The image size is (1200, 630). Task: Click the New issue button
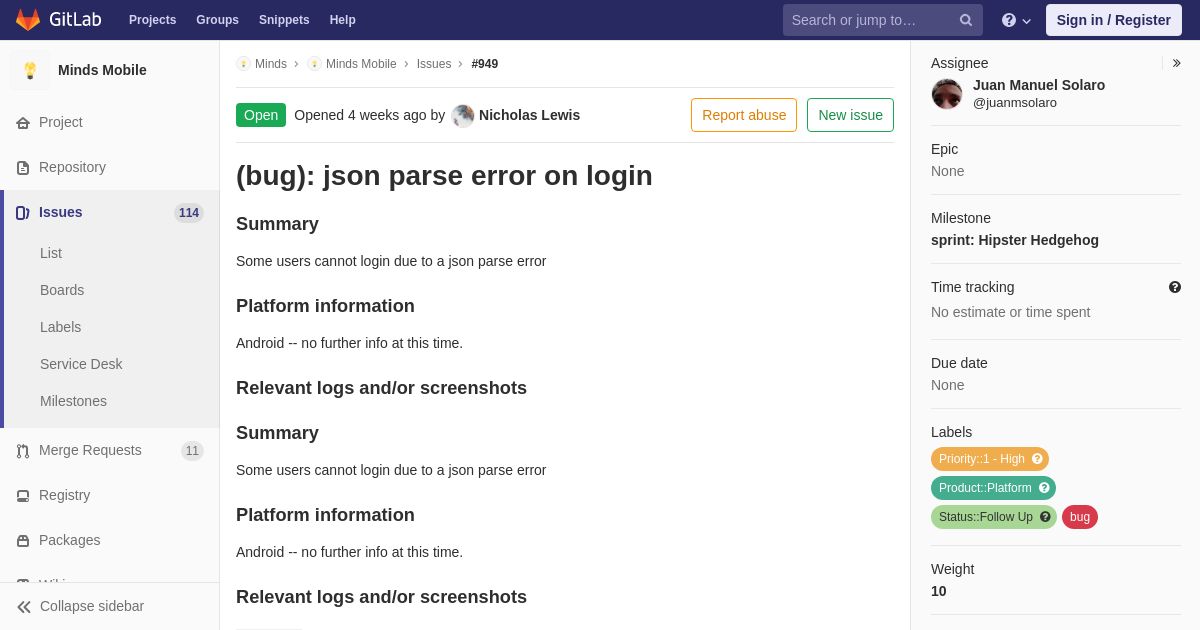[850, 115]
